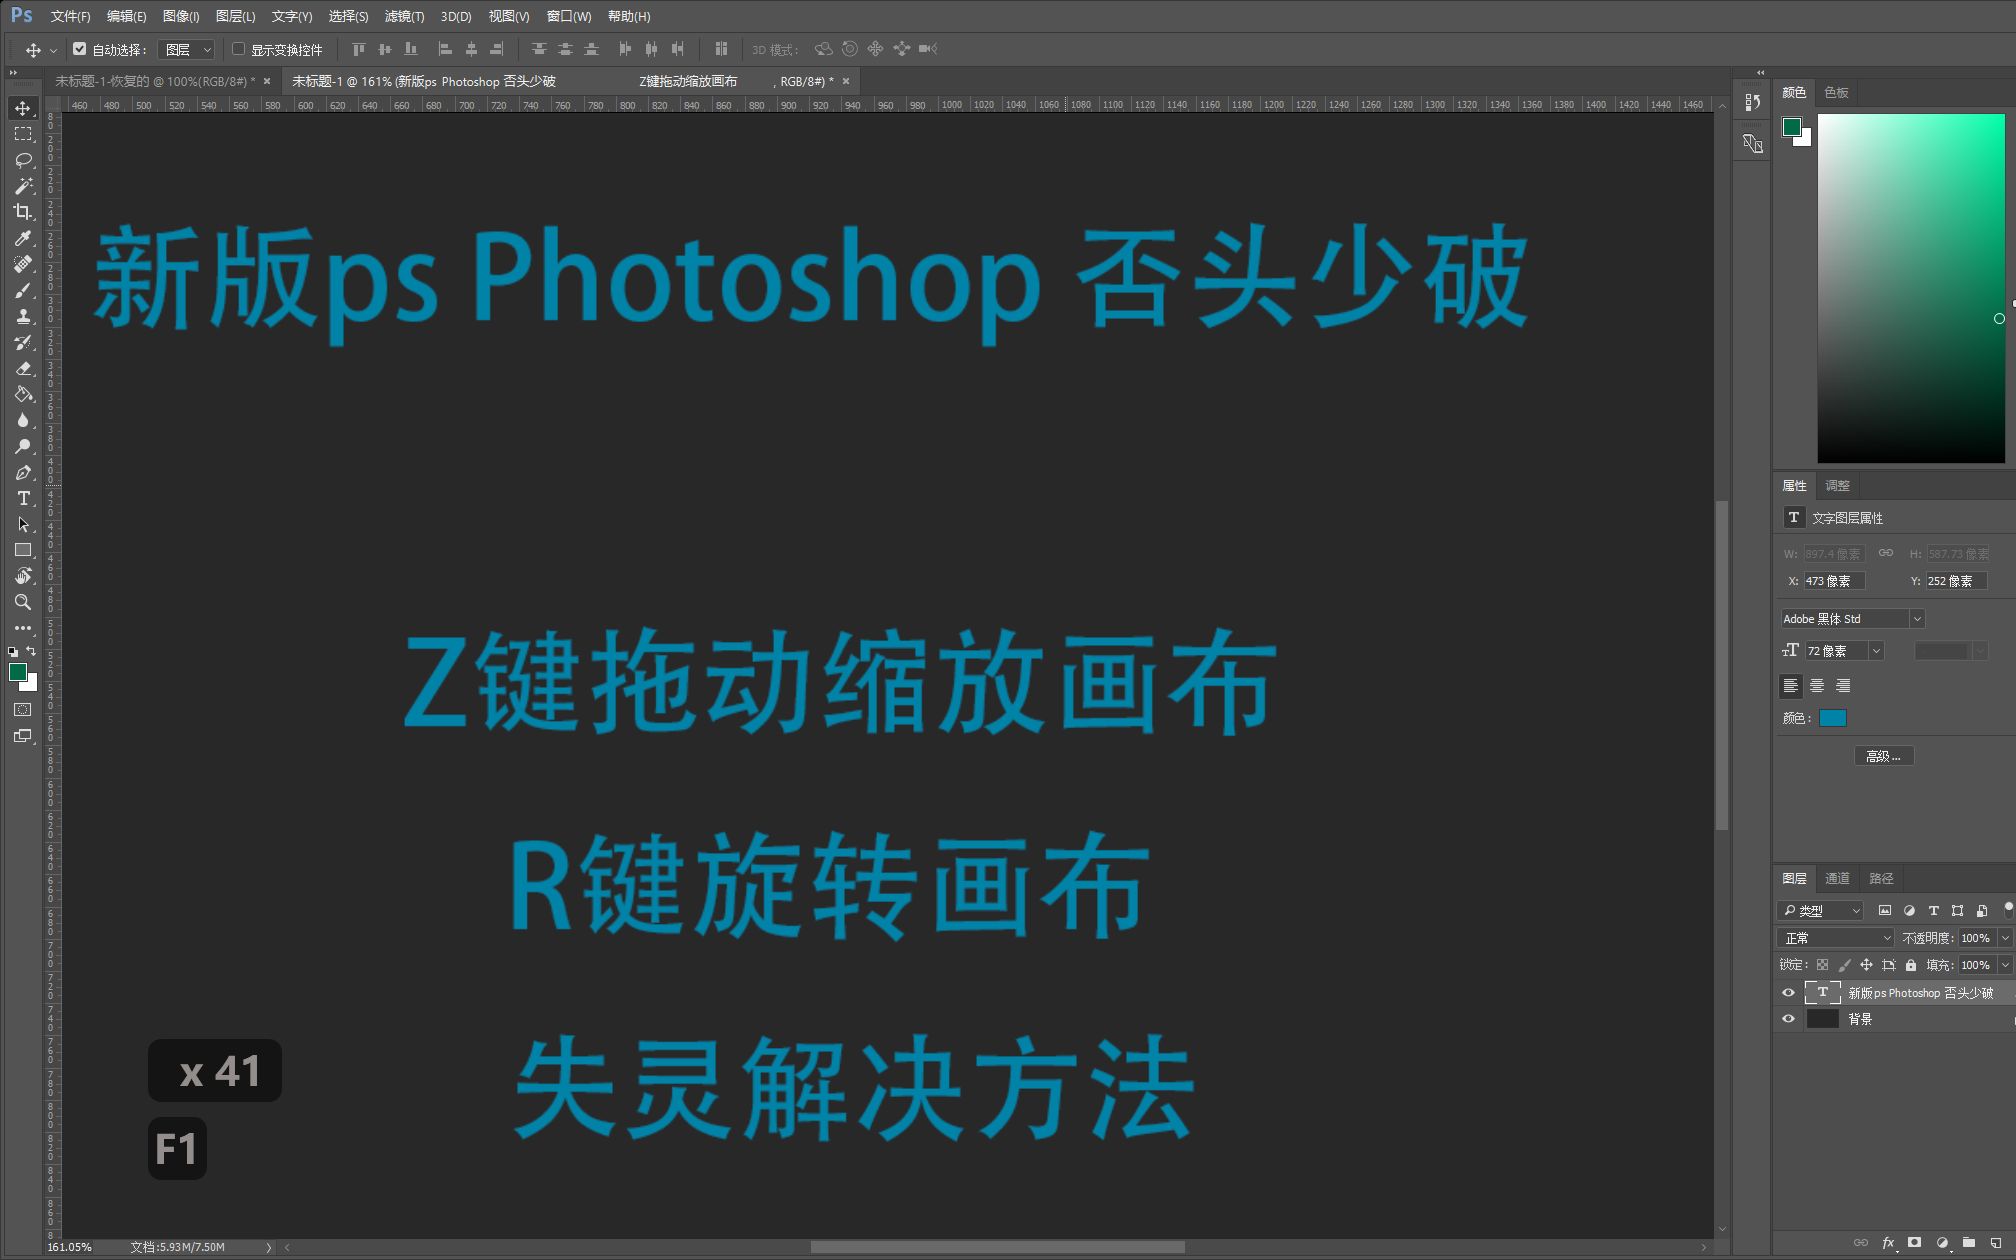This screenshot has width=2016, height=1260.
Task: Toggle lock image pixels brush icon
Action: (1844, 965)
